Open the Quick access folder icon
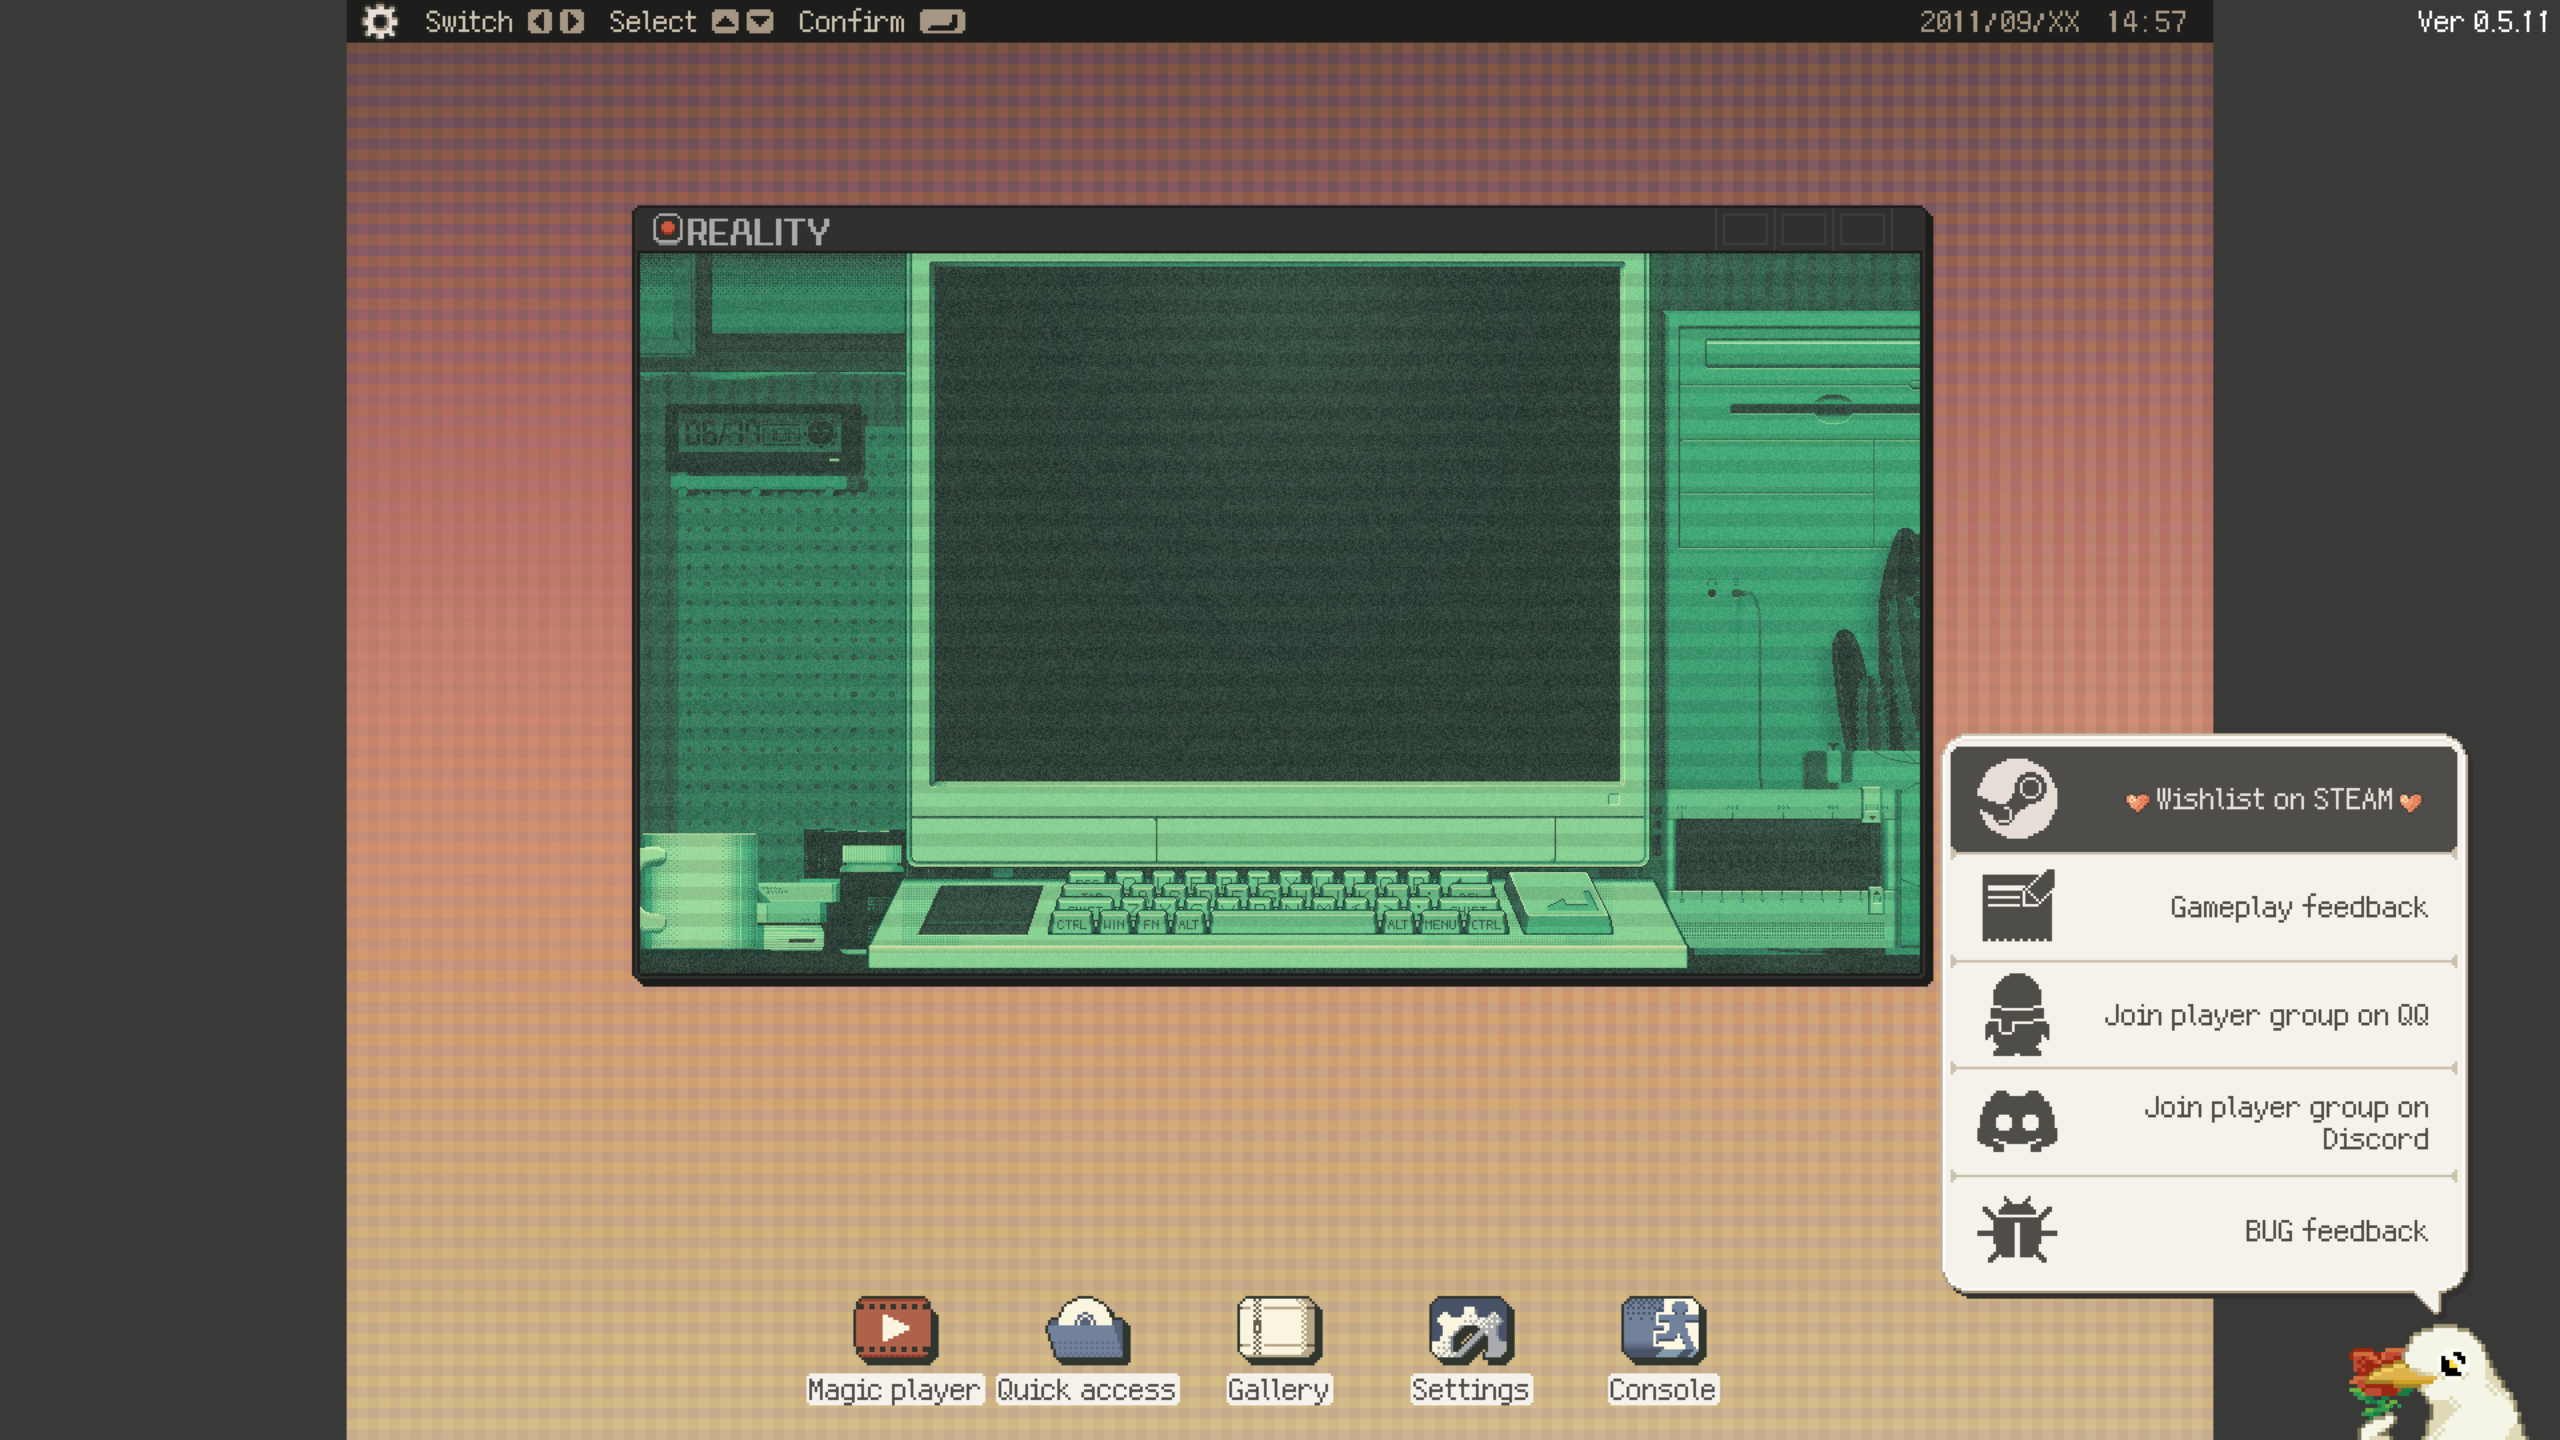The height and width of the screenshot is (1440, 2560). pyautogui.click(x=1087, y=1330)
